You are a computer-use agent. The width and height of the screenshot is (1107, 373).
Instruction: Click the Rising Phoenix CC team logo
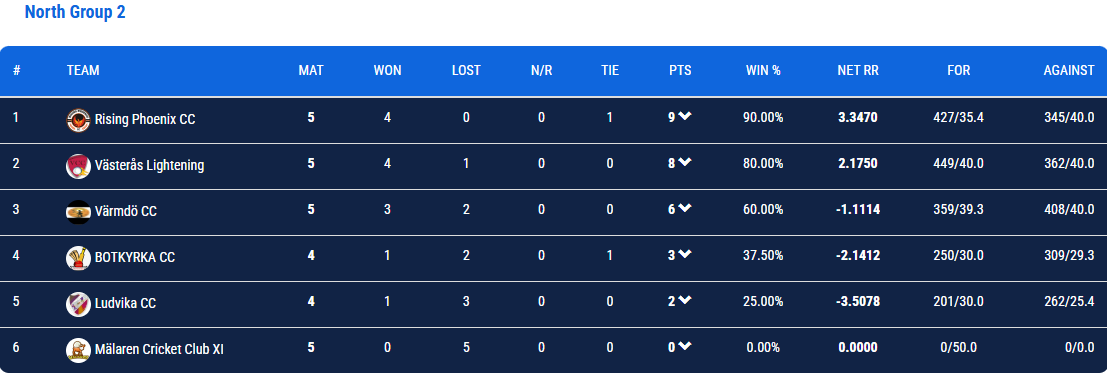click(x=78, y=120)
